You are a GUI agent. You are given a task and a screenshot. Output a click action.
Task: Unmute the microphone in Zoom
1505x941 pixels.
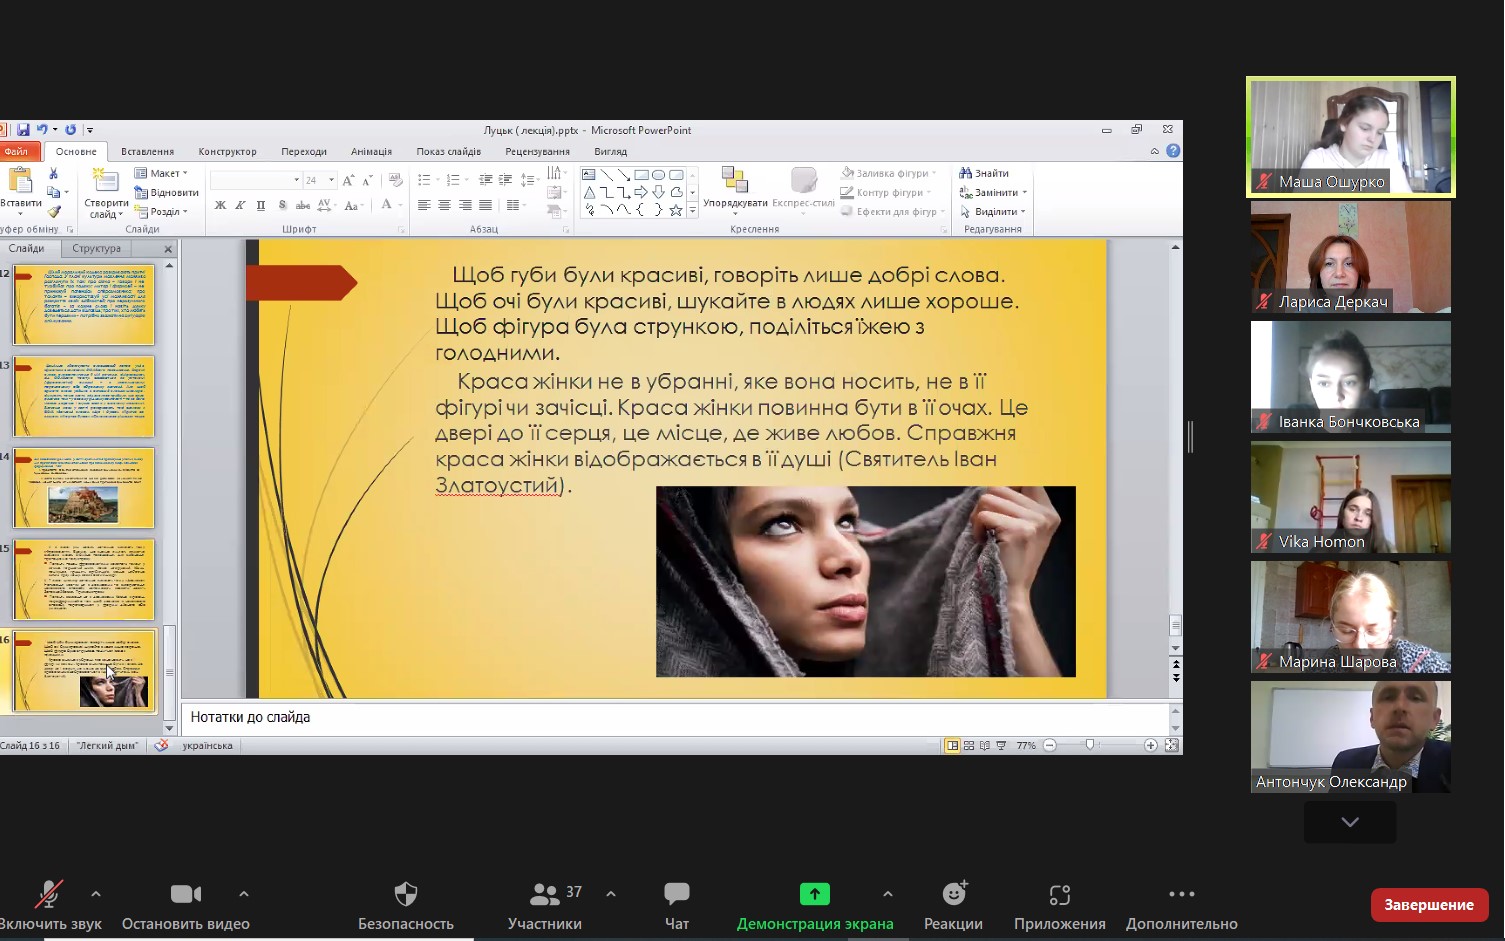48,905
